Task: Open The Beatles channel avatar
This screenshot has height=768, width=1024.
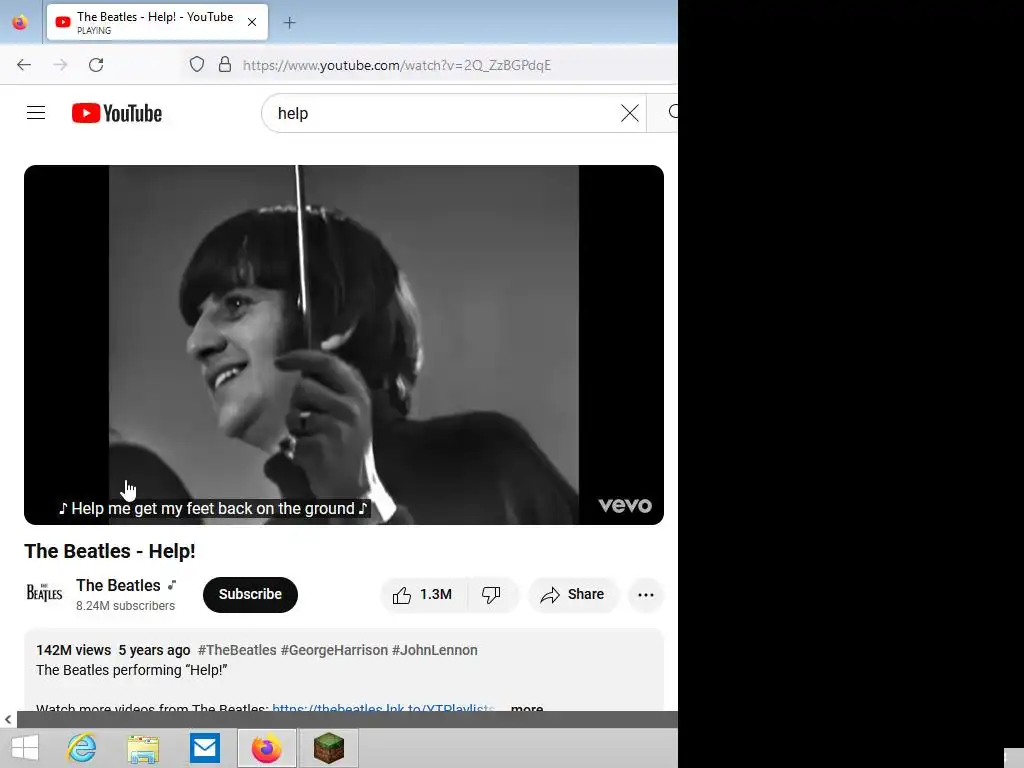Action: pos(44,593)
